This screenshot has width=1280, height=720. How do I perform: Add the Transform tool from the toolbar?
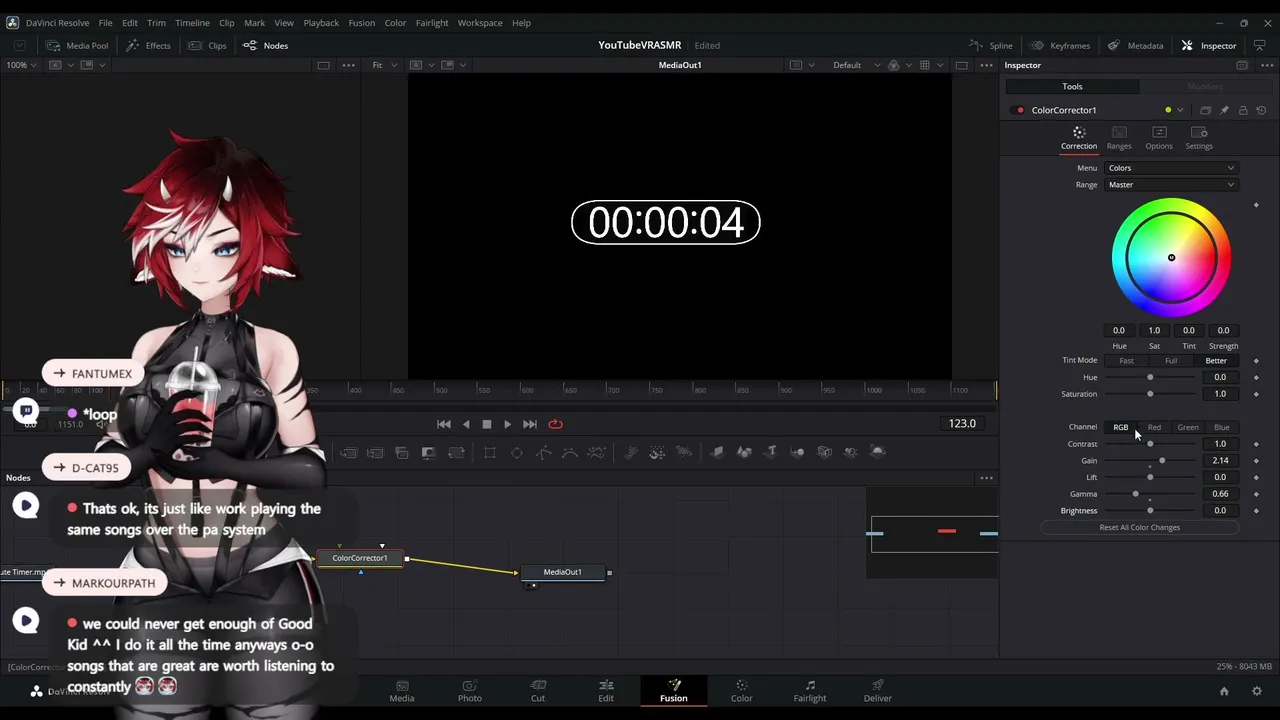[x=456, y=453]
